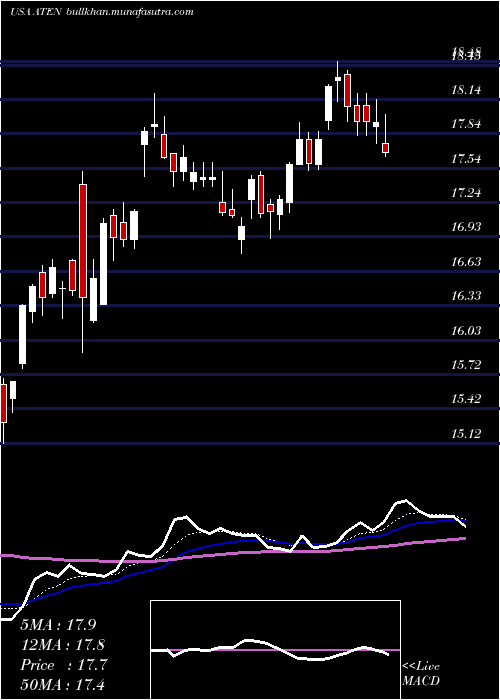The height and width of the screenshot is (700, 500).
Task: Click the 16.33 price axis label
Action: (466, 296)
